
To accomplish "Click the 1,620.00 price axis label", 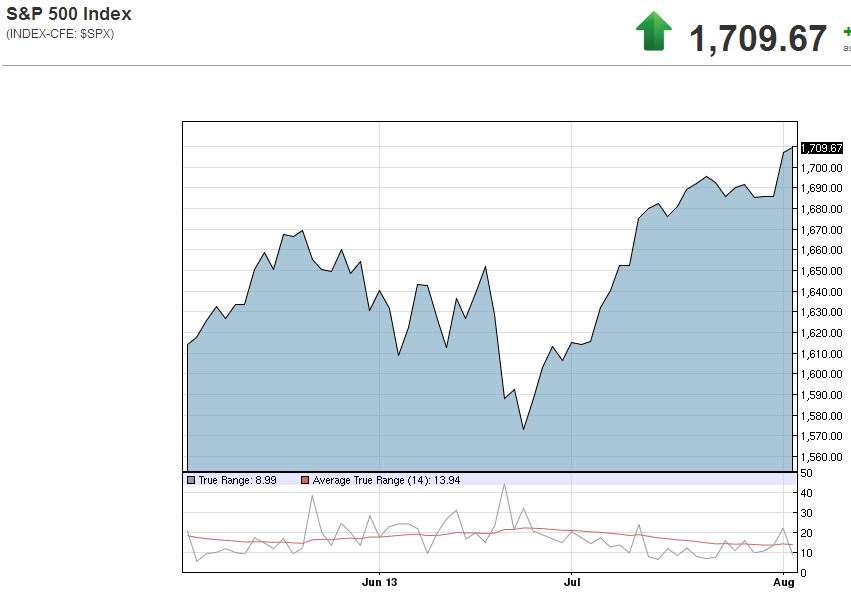I will pos(822,333).
